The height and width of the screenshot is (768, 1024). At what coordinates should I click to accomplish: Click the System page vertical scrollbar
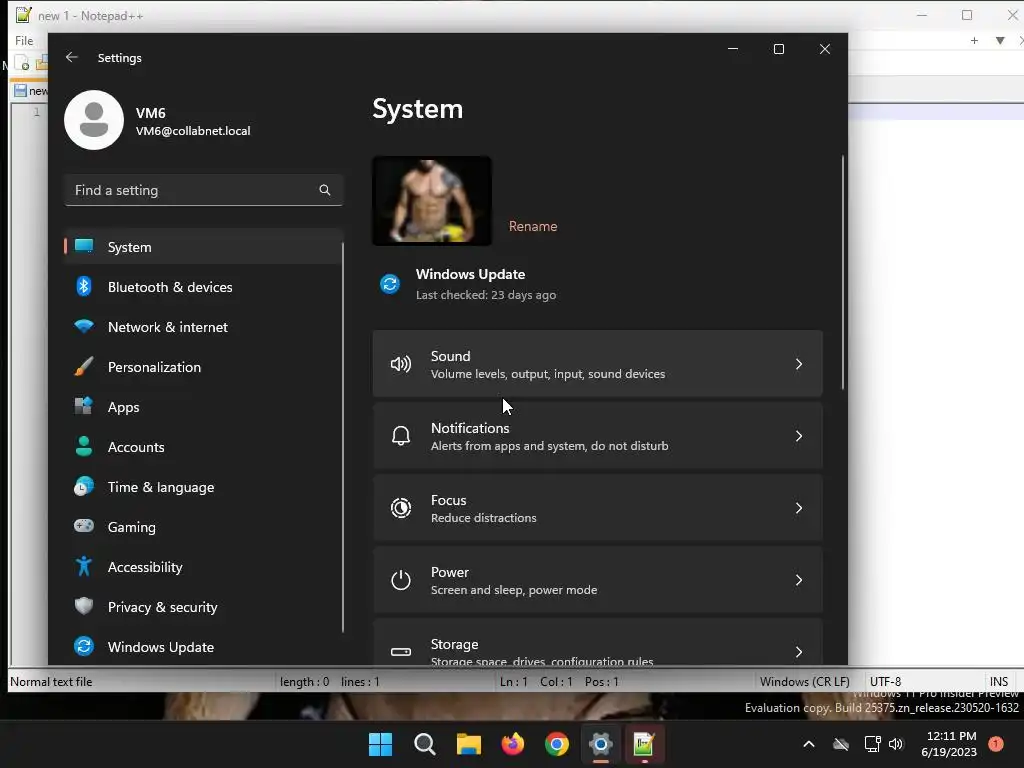tap(843, 272)
